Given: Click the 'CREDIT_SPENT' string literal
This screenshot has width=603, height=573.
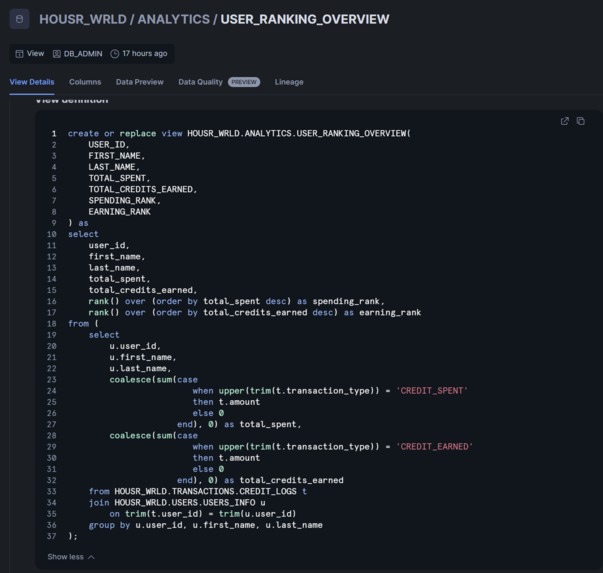Looking at the screenshot, I should (x=432, y=391).
